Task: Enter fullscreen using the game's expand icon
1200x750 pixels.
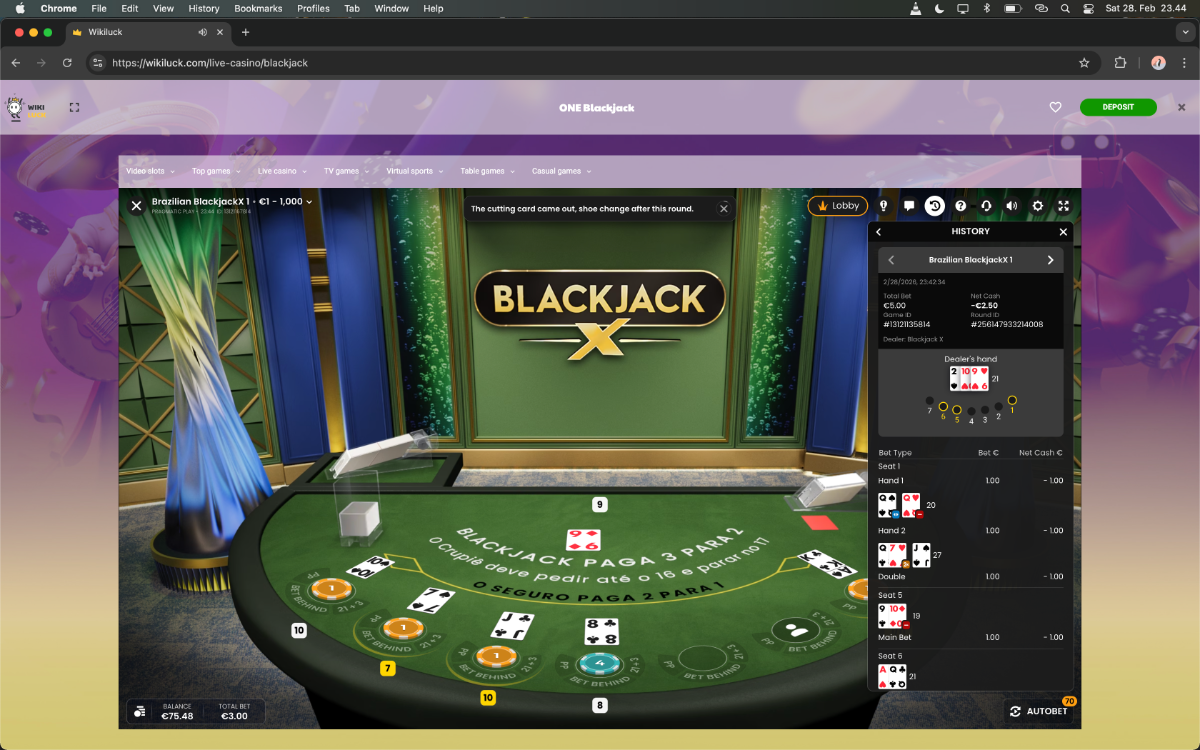Action: point(1063,206)
